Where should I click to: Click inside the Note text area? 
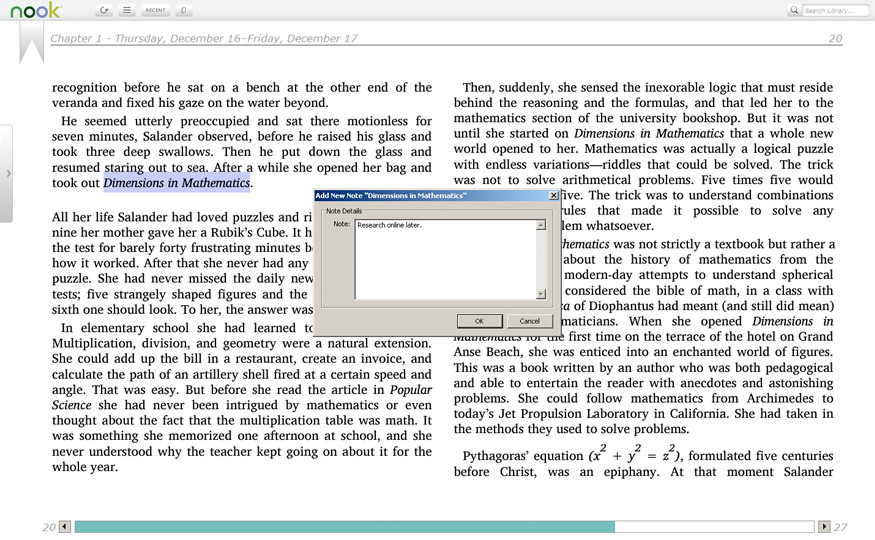(445, 259)
